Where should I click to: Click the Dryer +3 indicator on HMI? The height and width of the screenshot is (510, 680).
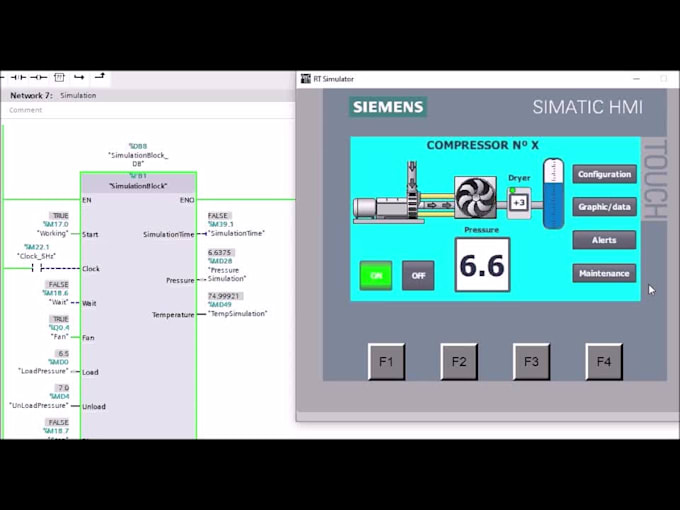point(519,203)
